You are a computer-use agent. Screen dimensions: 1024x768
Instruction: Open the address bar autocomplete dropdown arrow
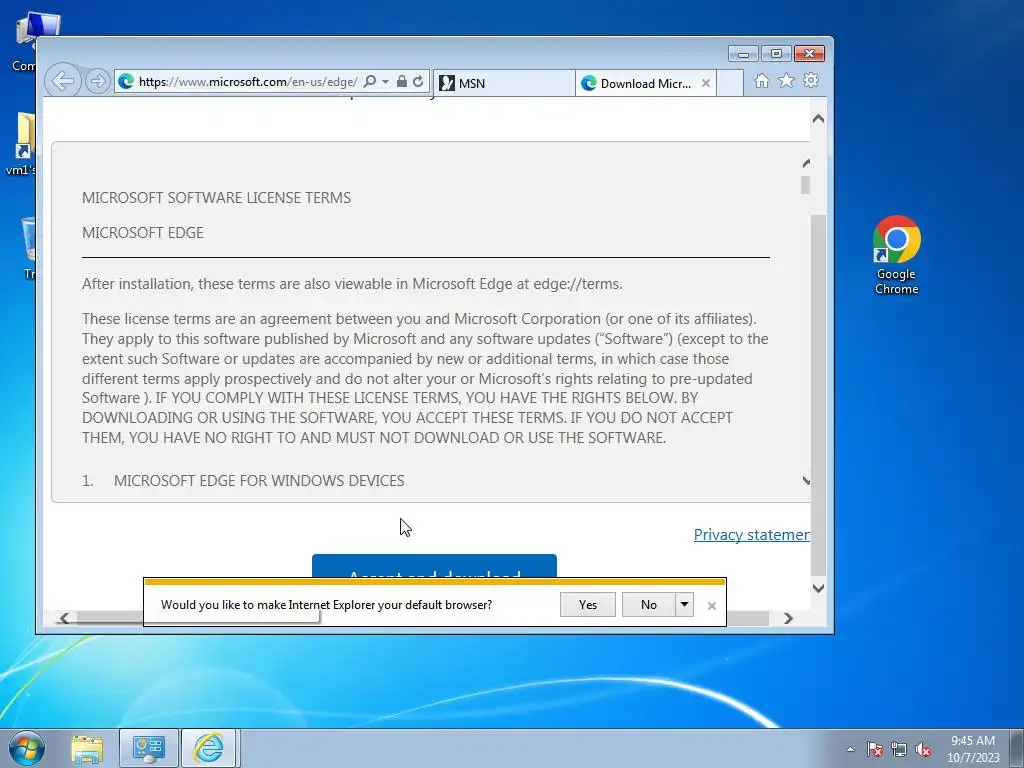[x=385, y=82]
